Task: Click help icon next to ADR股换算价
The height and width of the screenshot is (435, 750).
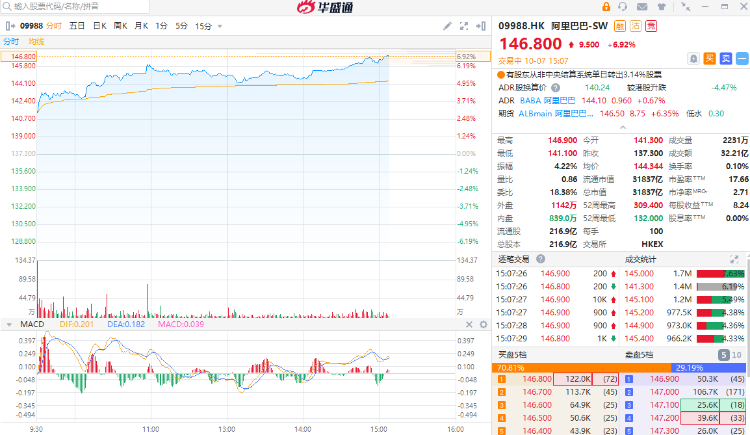Action: [555, 88]
